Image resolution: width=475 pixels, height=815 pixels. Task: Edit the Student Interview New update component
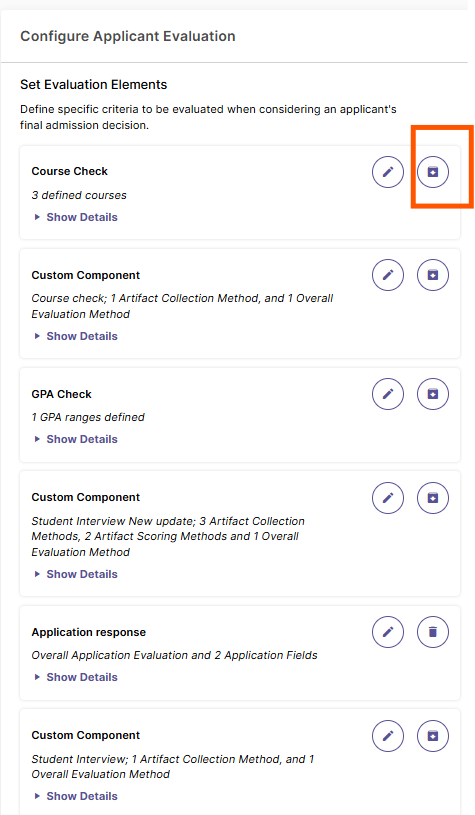(x=388, y=498)
